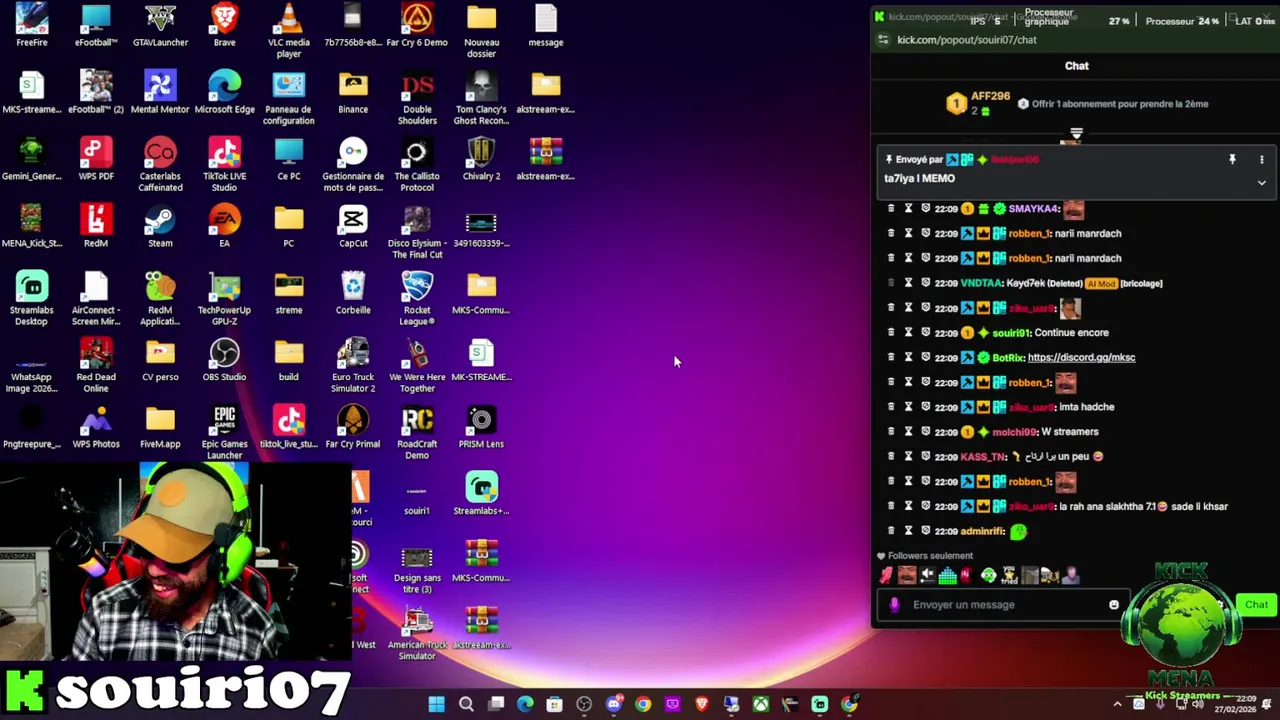Image resolution: width=1280 pixels, height=720 pixels.
Task: Click the PRISM Lens desktop shortcut
Action: pos(481,427)
